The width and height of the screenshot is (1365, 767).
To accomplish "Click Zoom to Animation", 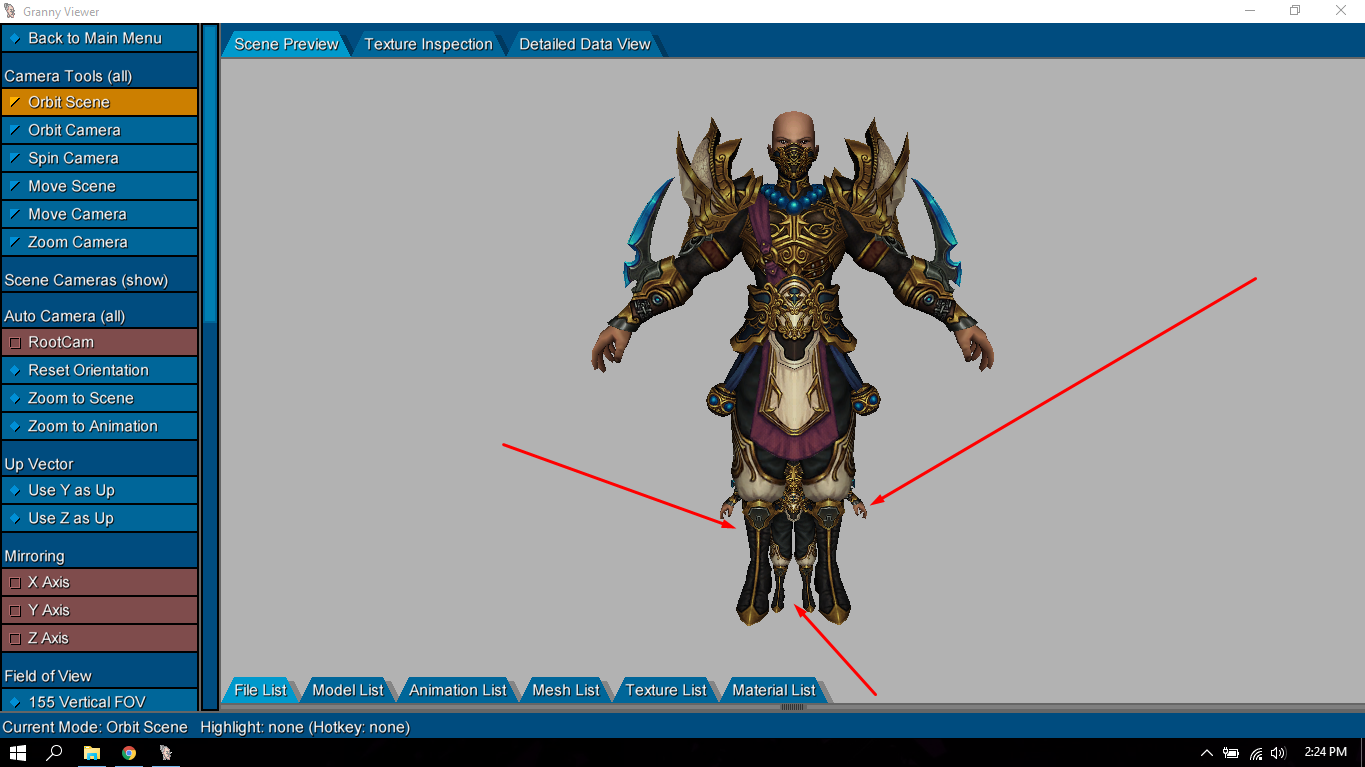I will coord(99,426).
